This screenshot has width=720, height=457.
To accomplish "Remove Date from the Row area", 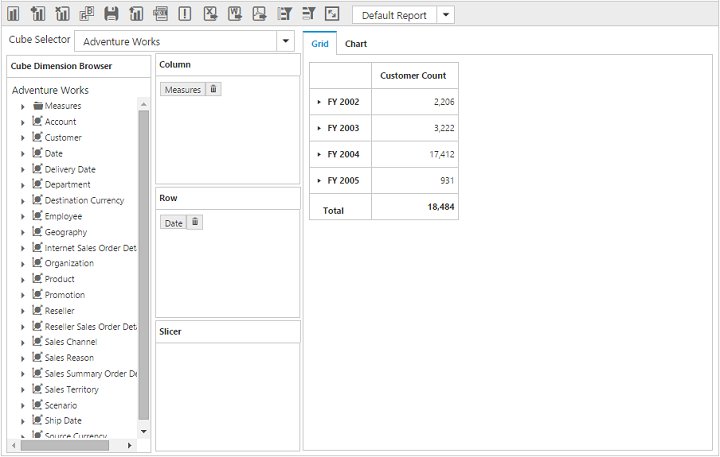I will pyautogui.click(x=195, y=222).
